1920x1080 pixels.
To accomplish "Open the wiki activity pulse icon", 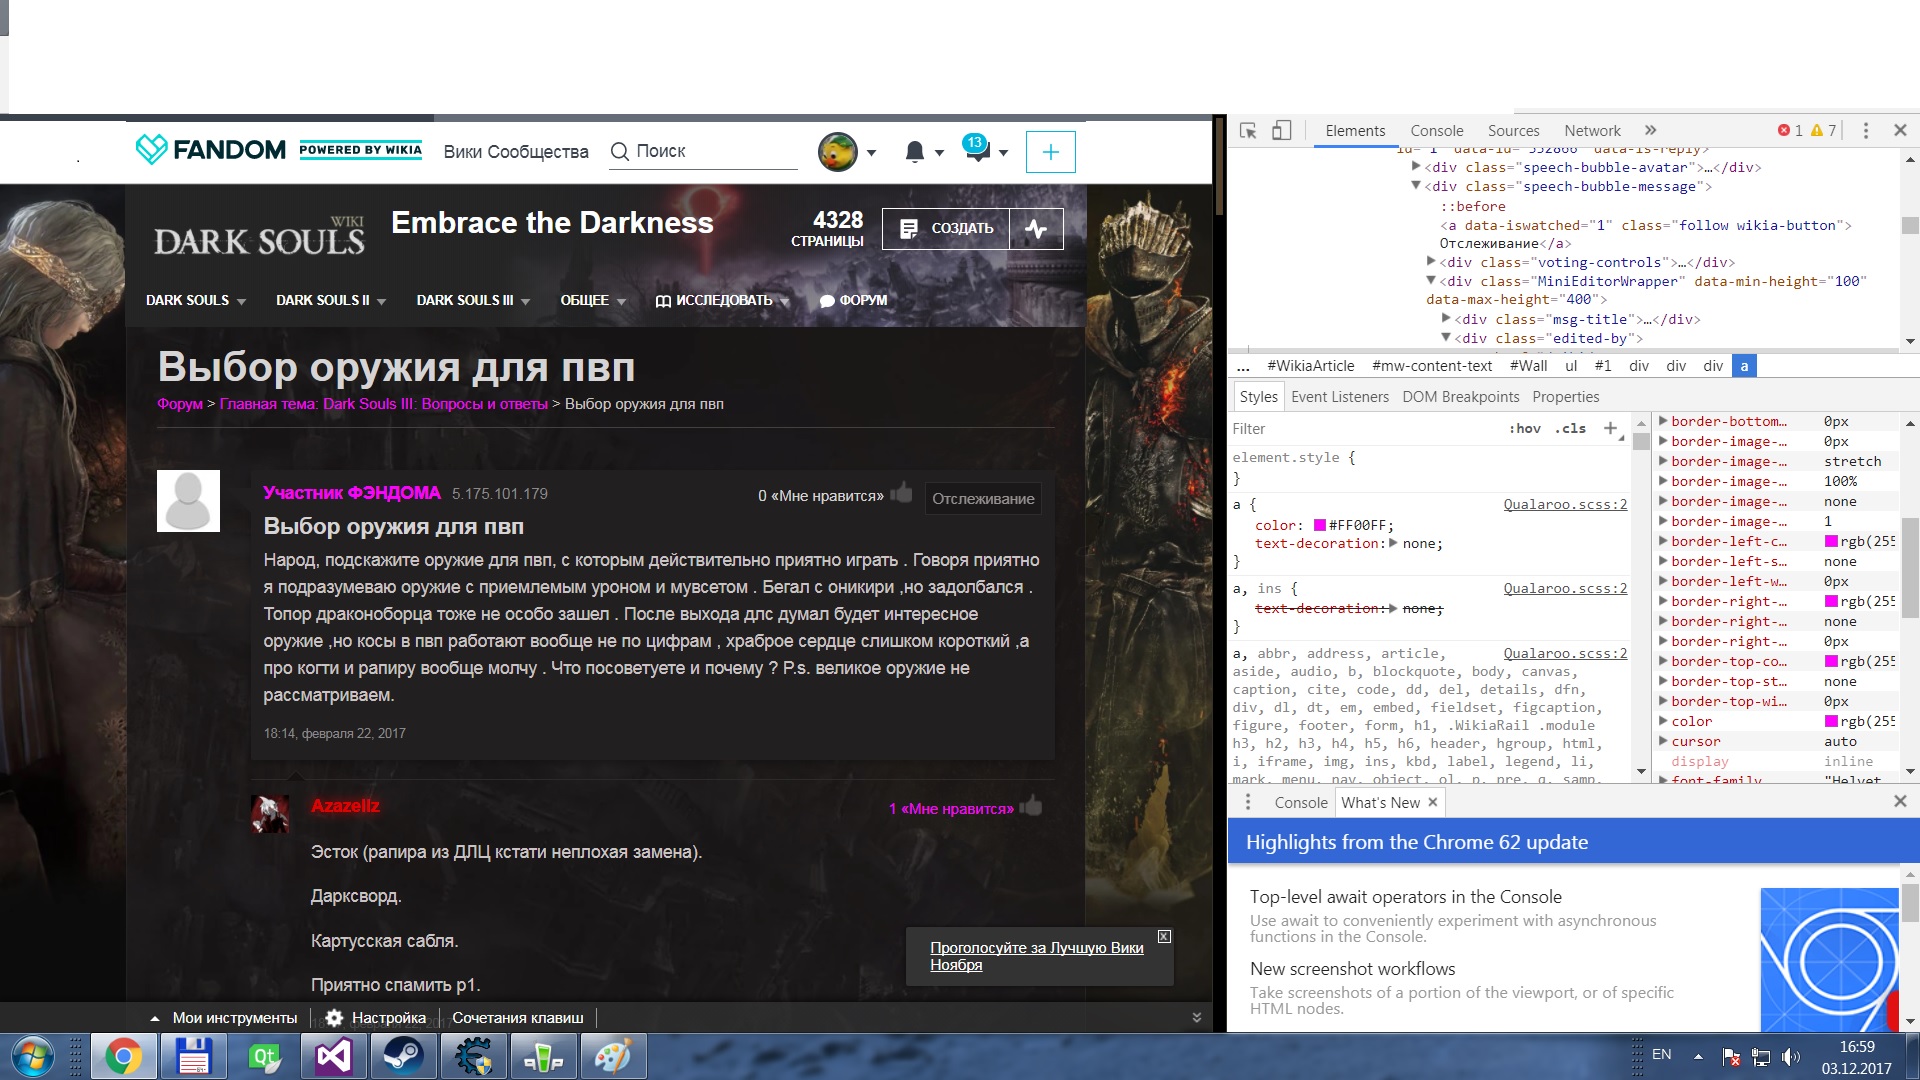I will [1036, 229].
